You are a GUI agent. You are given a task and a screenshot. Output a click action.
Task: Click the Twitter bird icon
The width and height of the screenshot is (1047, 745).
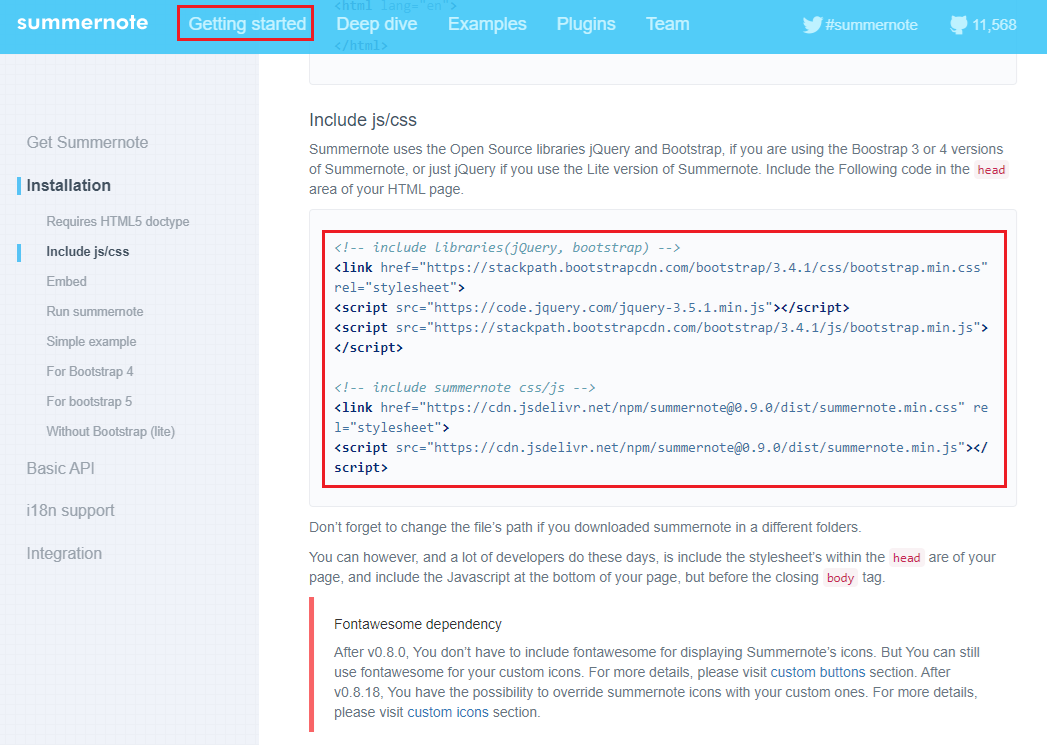[x=812, y=25]
